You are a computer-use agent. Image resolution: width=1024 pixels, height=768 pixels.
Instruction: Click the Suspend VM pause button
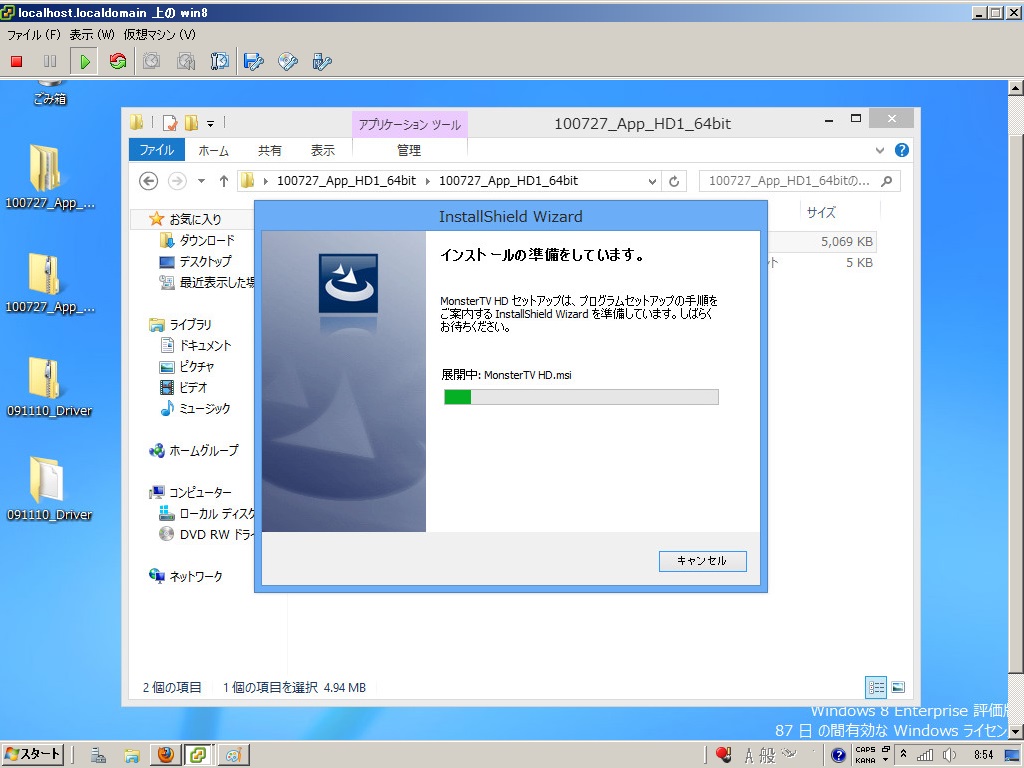(x=50, y=61)
